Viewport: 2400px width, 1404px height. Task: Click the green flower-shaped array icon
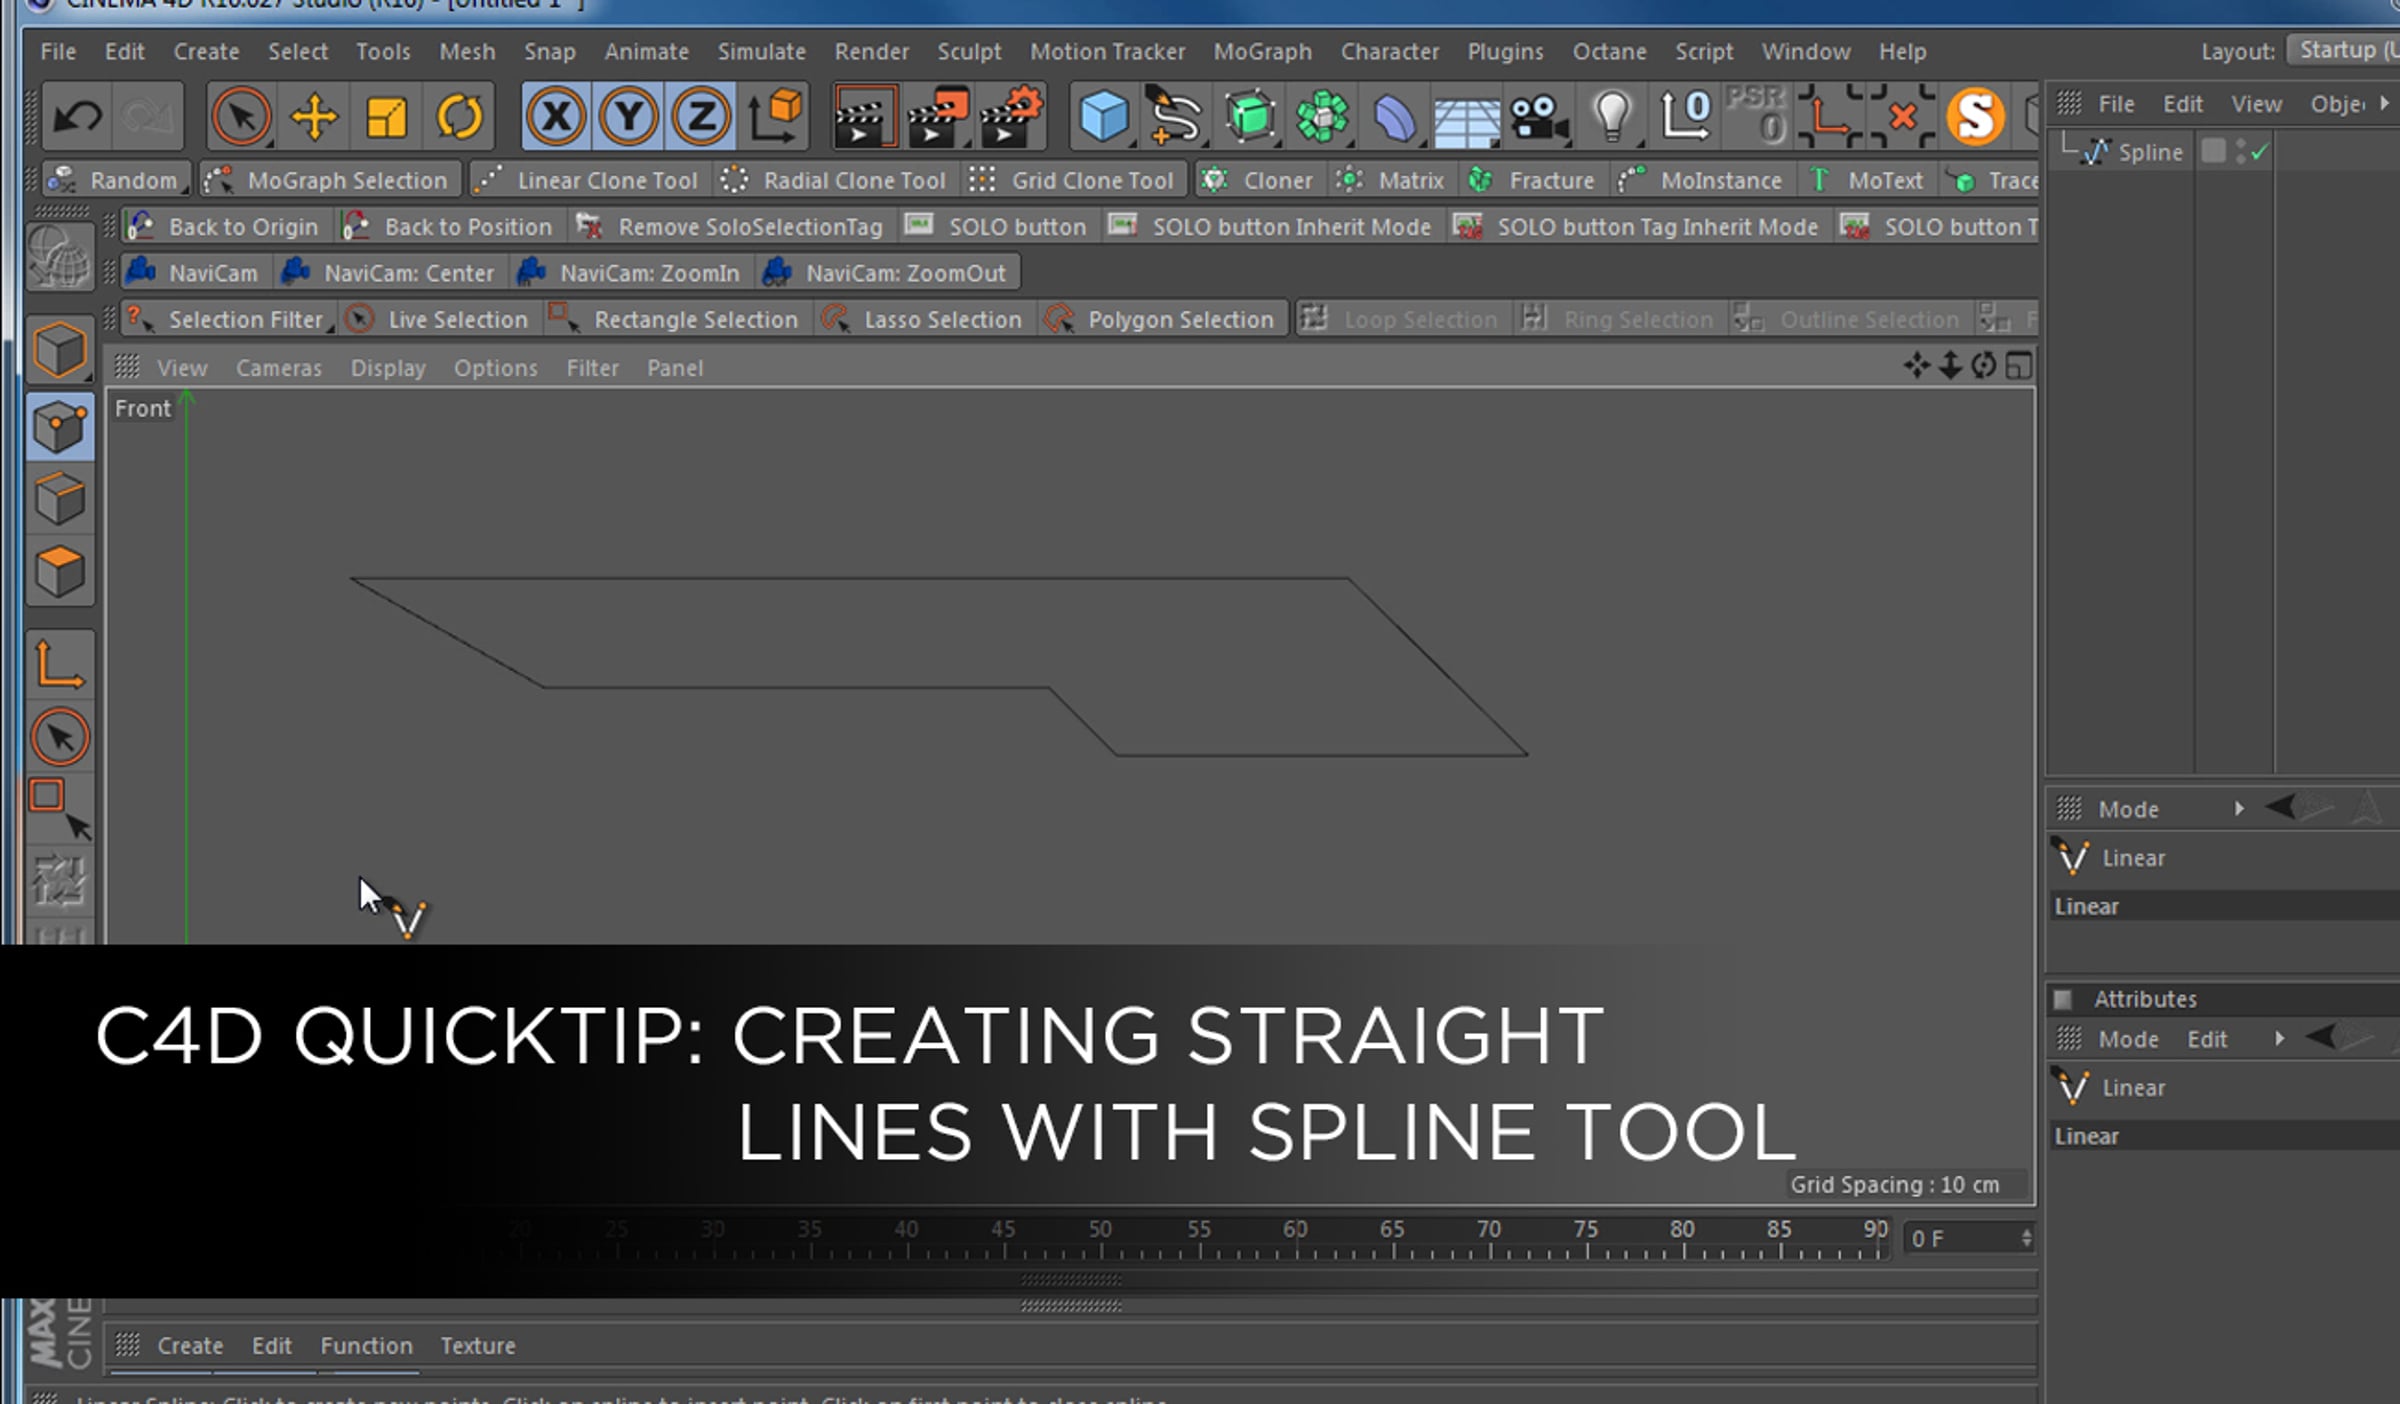(1322, 117)
